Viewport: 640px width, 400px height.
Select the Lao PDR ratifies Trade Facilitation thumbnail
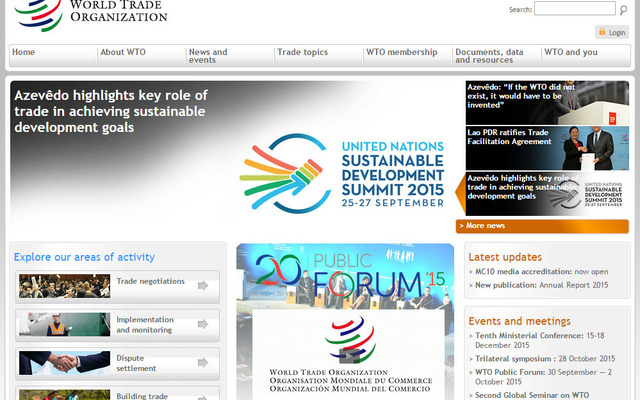547,148
